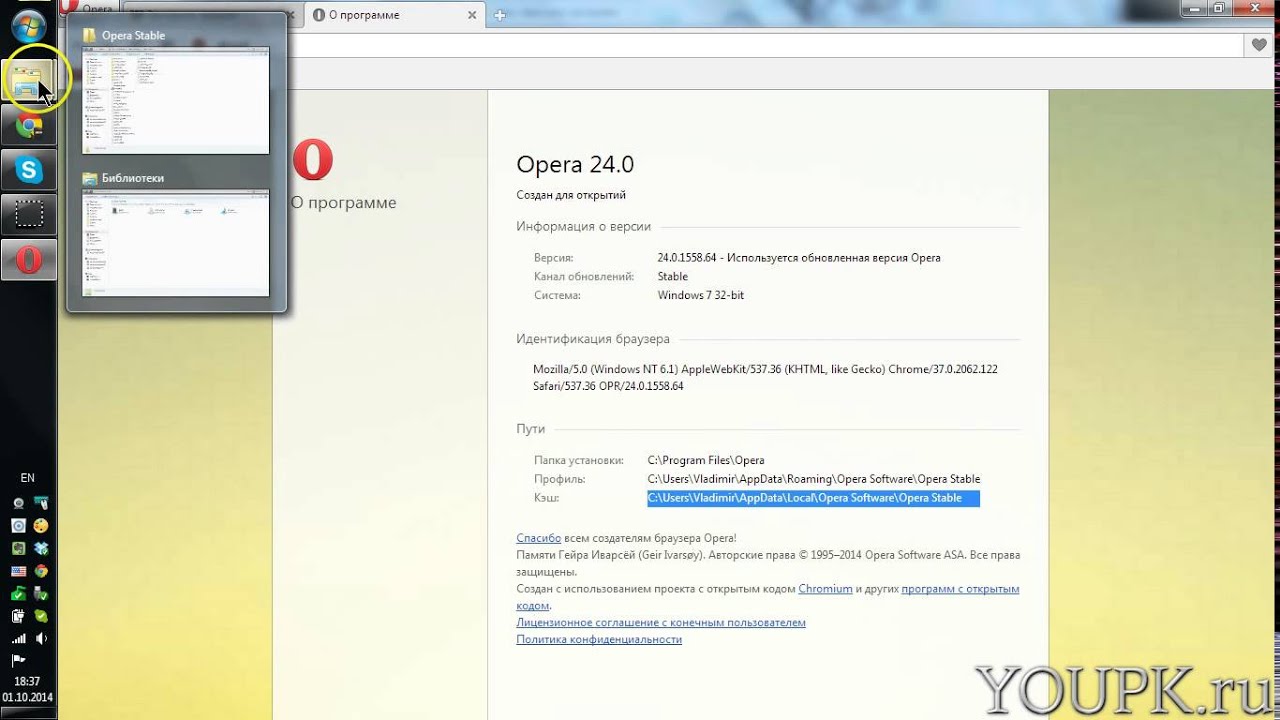Click the large red Opera logo
The height and width of the screenshot is (720, 1280).
pos(313,160)
